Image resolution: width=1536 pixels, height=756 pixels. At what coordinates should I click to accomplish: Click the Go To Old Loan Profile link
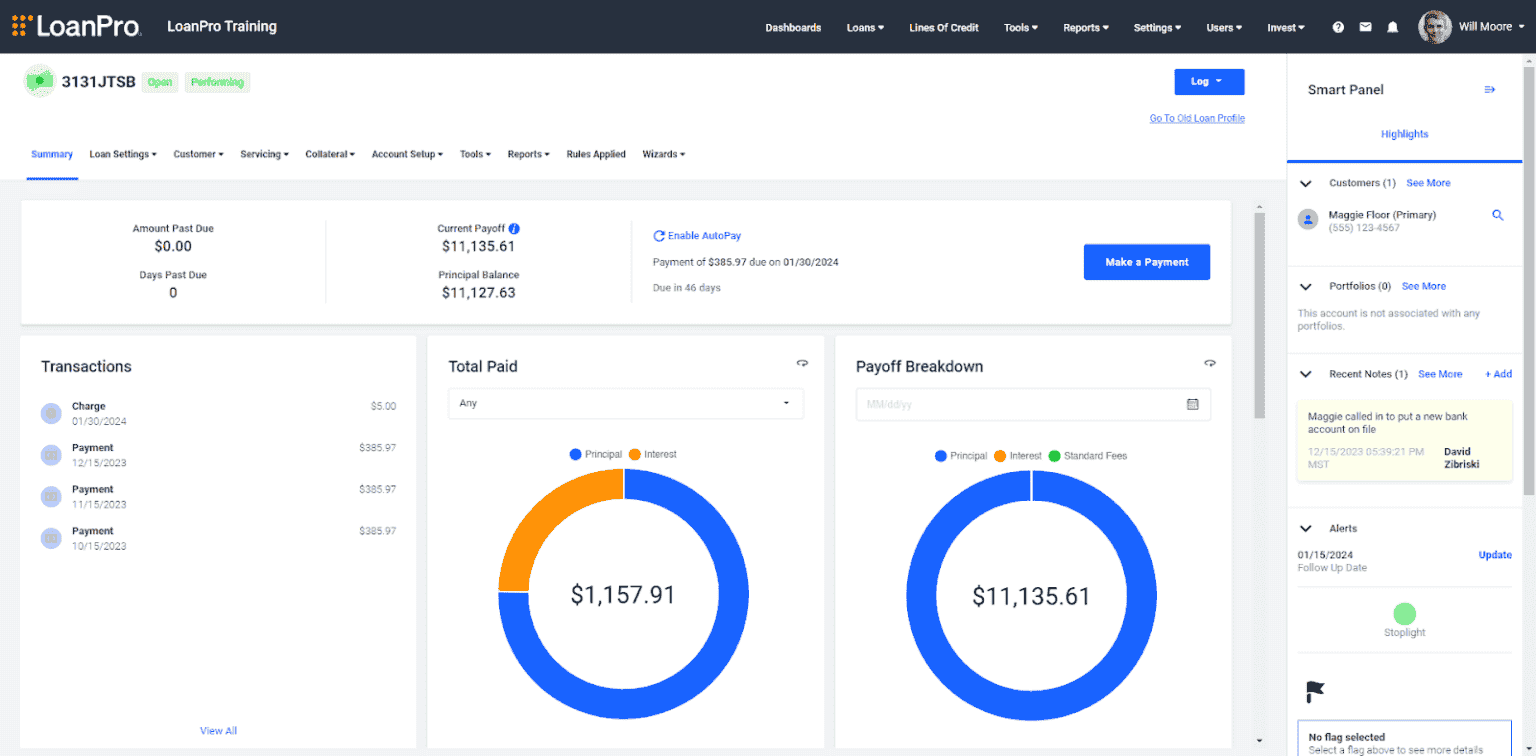tap(1197, 118)
